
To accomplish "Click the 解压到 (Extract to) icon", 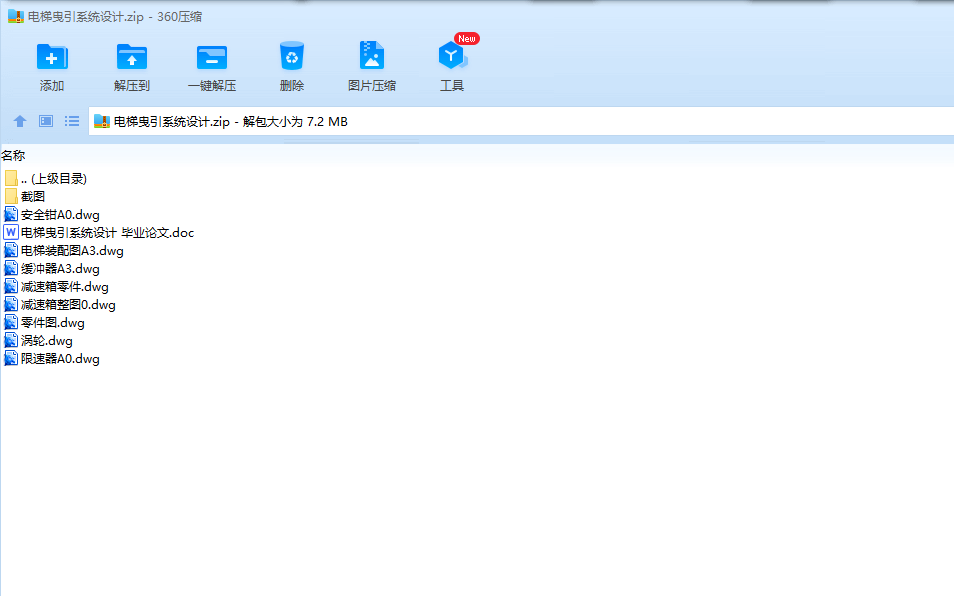I will (x=131, y=57).
